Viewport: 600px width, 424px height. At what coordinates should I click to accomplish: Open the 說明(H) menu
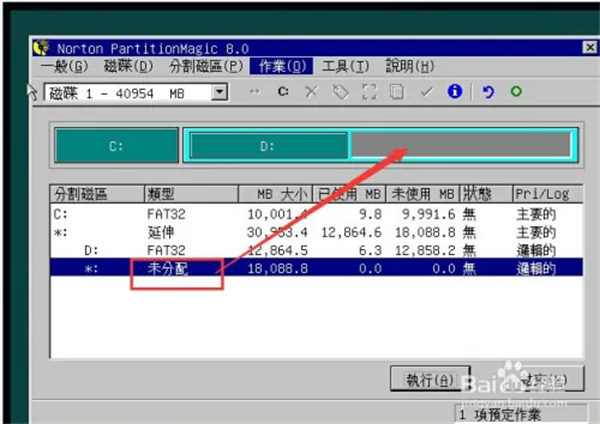point(409,67)
